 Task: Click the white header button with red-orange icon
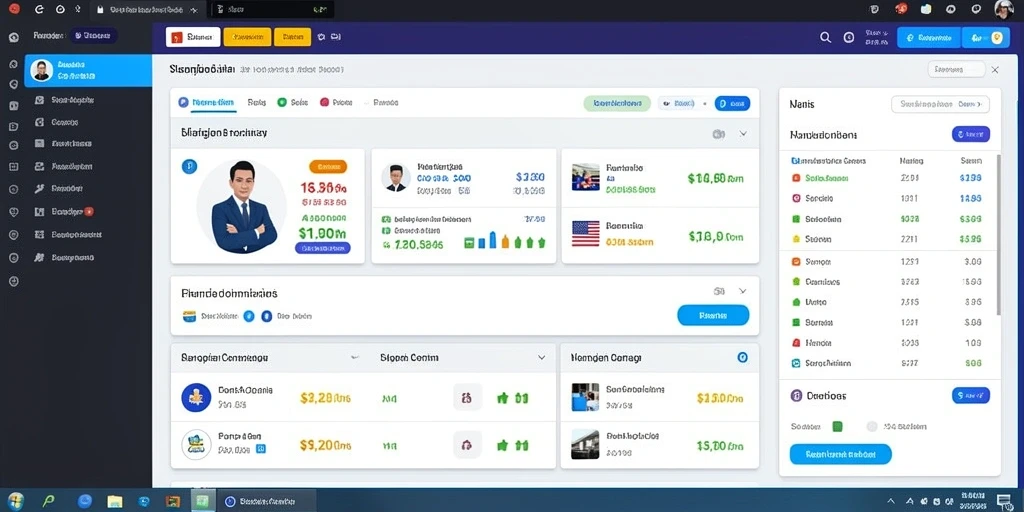(x=193, y=37)
